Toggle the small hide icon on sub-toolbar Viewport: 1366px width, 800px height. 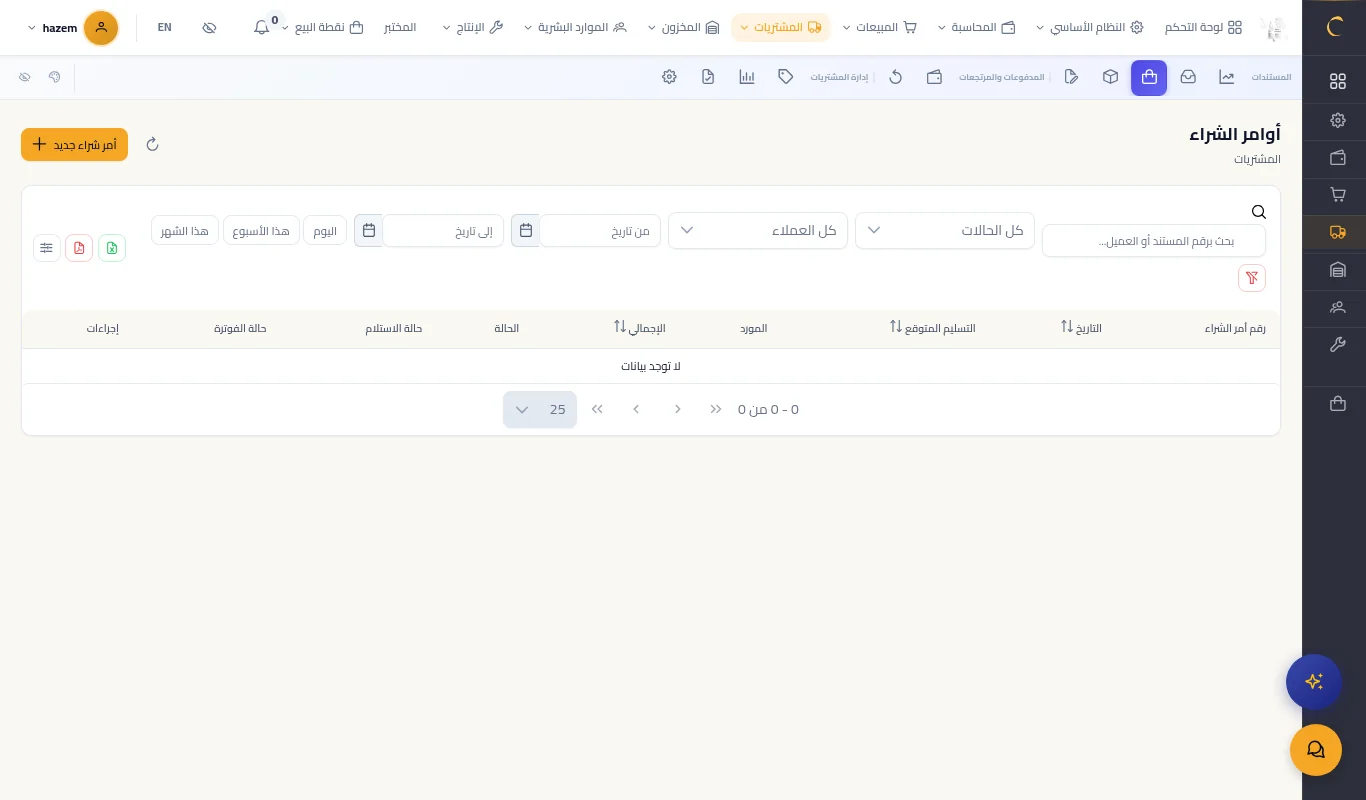point(25,77)
